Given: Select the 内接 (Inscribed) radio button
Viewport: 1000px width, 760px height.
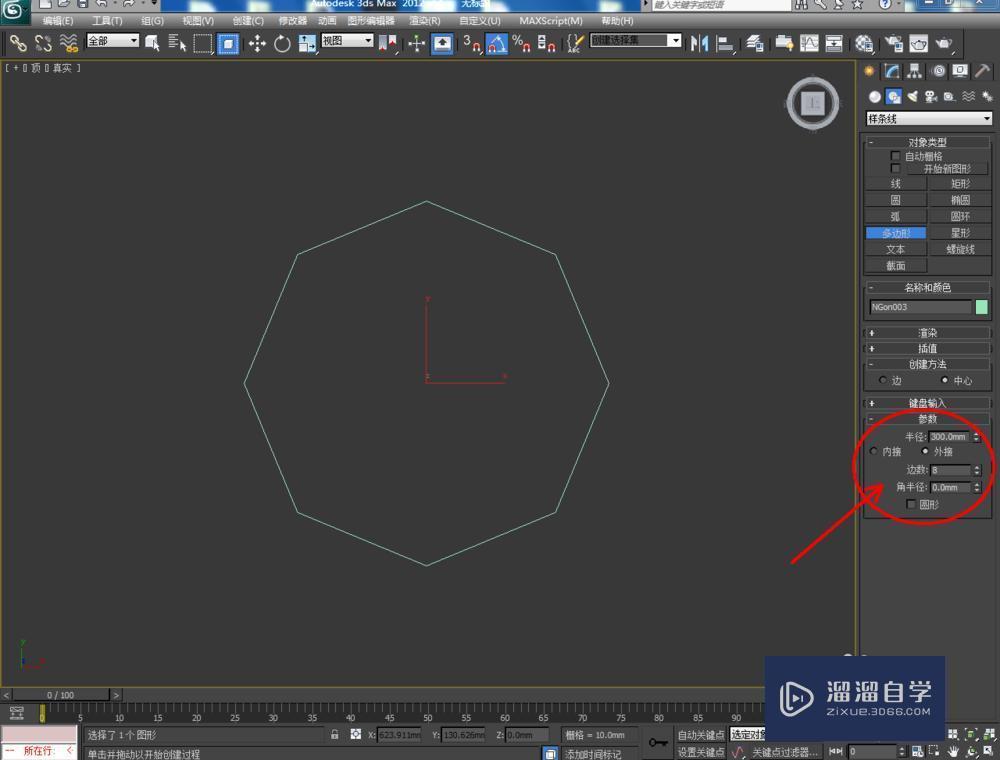Looking at the screenshot, I should tap(874, 451).
